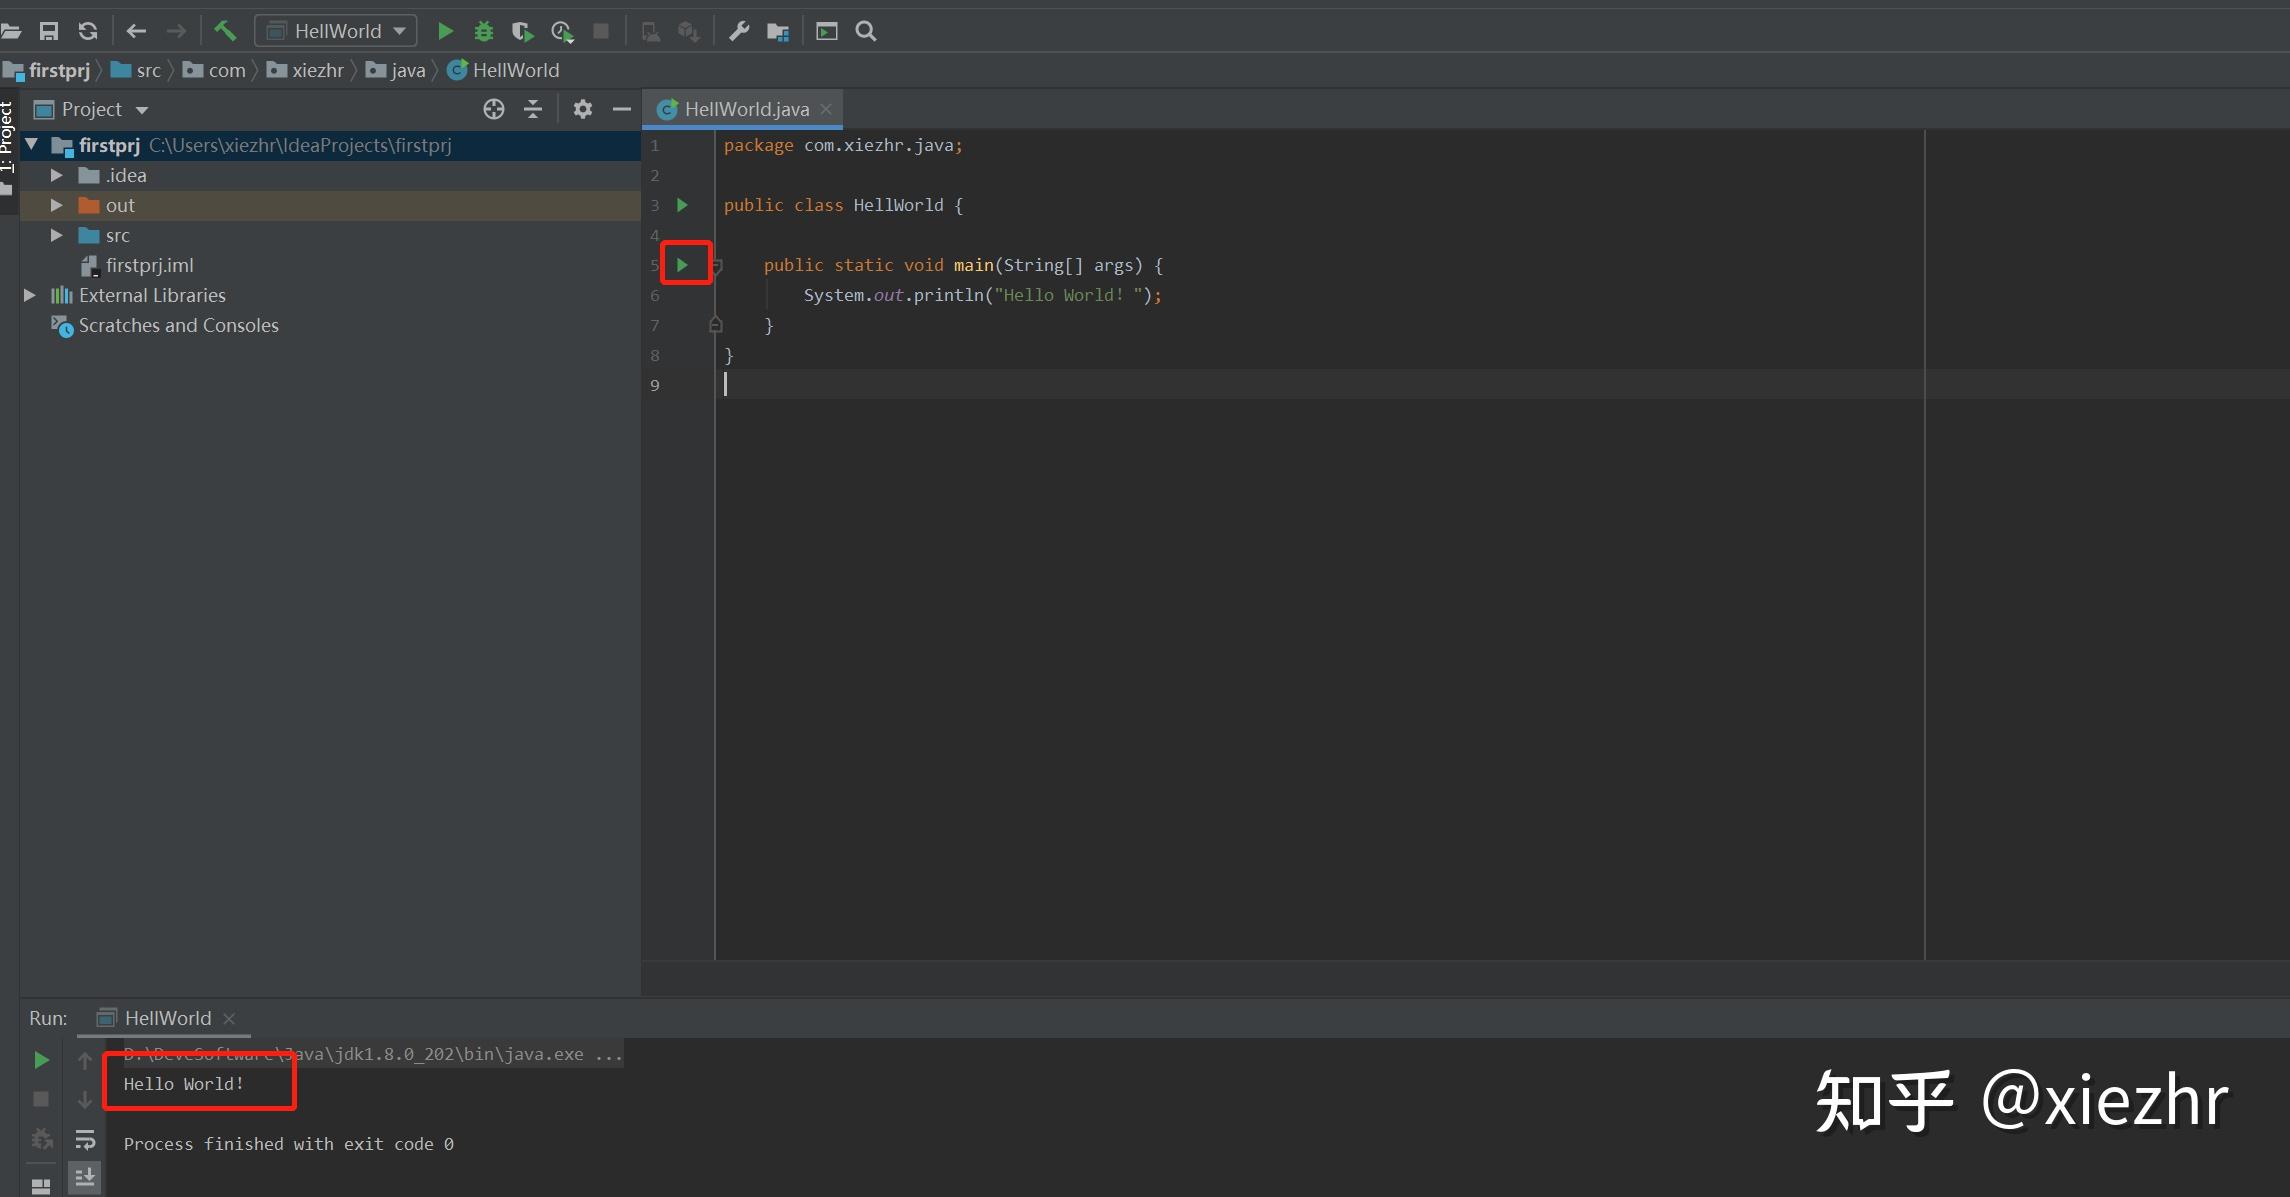Collapse all nodes in the Project tree
2290x1197 pixels.
click(533, 109)
